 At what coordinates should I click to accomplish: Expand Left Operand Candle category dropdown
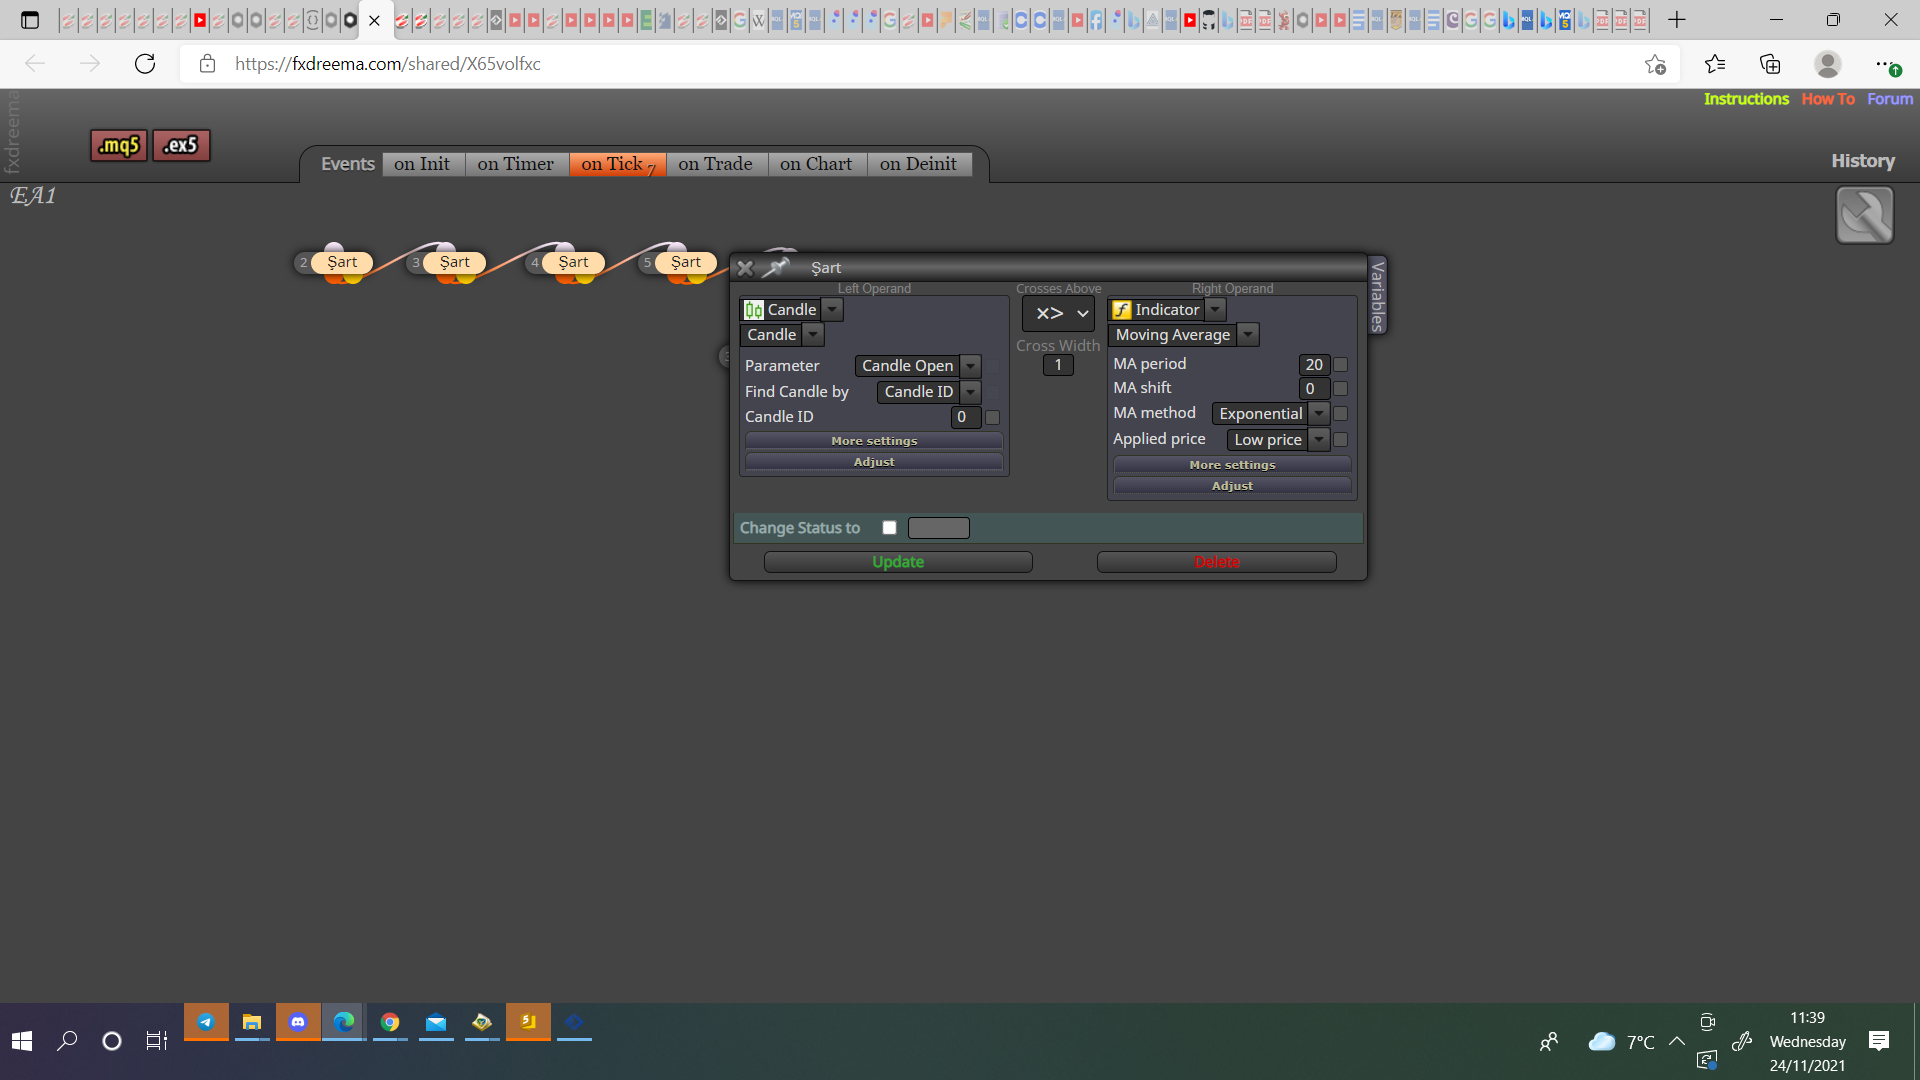point(832,310)
